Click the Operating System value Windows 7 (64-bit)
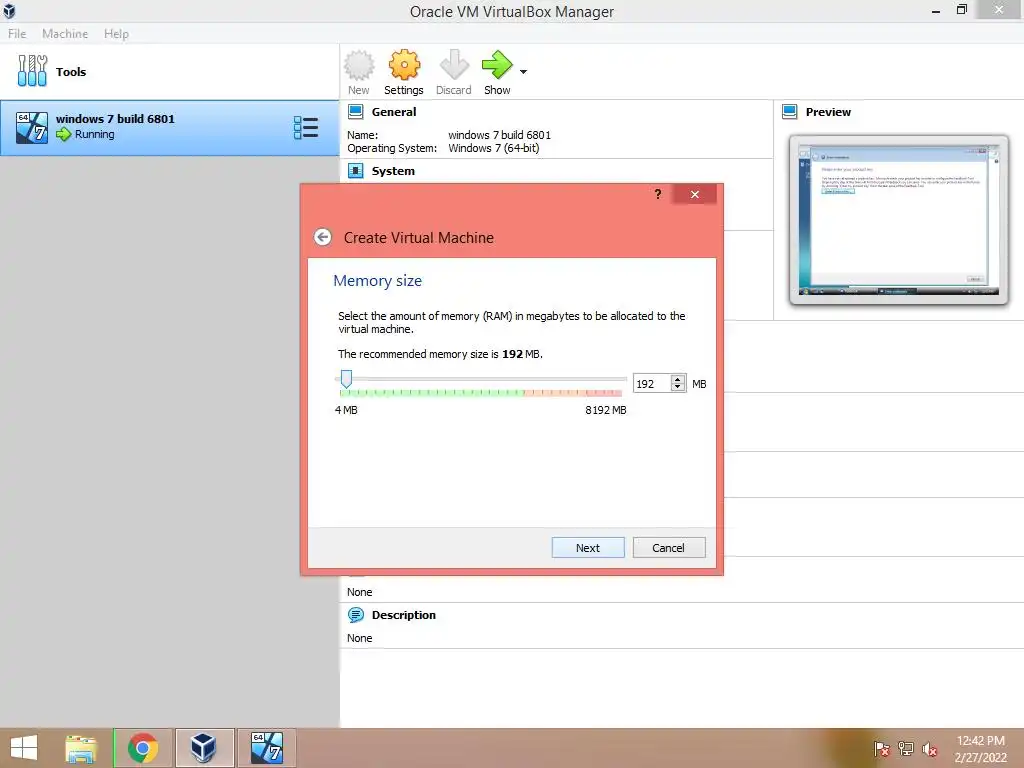 tap(494, 148)
